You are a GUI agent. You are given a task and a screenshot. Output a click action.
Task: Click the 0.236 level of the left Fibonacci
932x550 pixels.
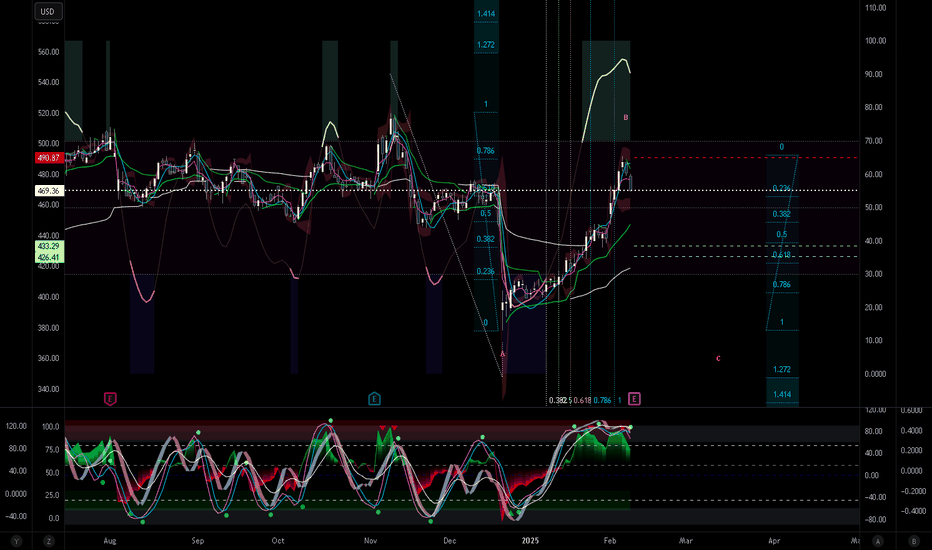486,271
